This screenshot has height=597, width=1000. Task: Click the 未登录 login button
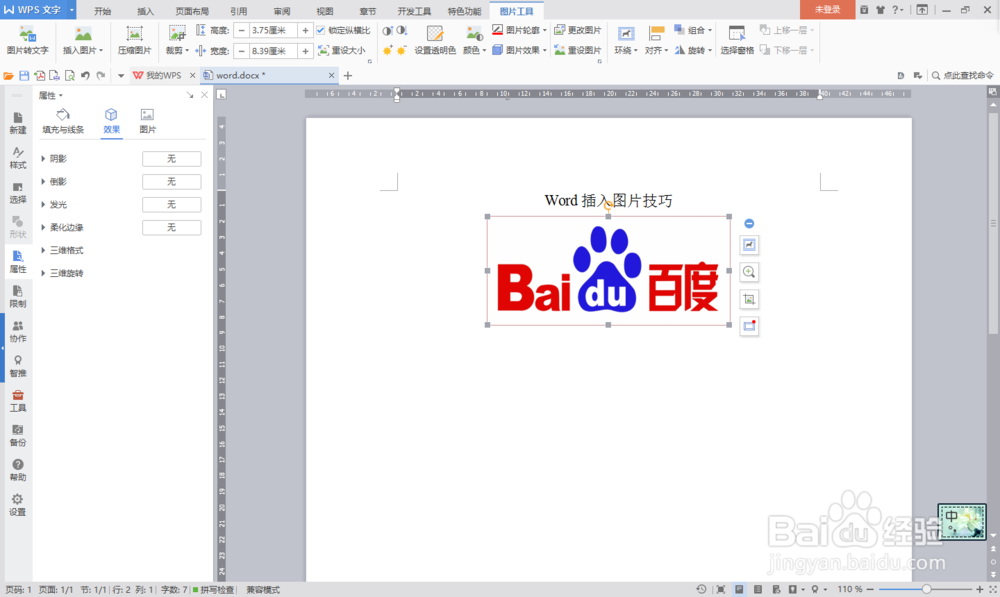pos(827,10)
